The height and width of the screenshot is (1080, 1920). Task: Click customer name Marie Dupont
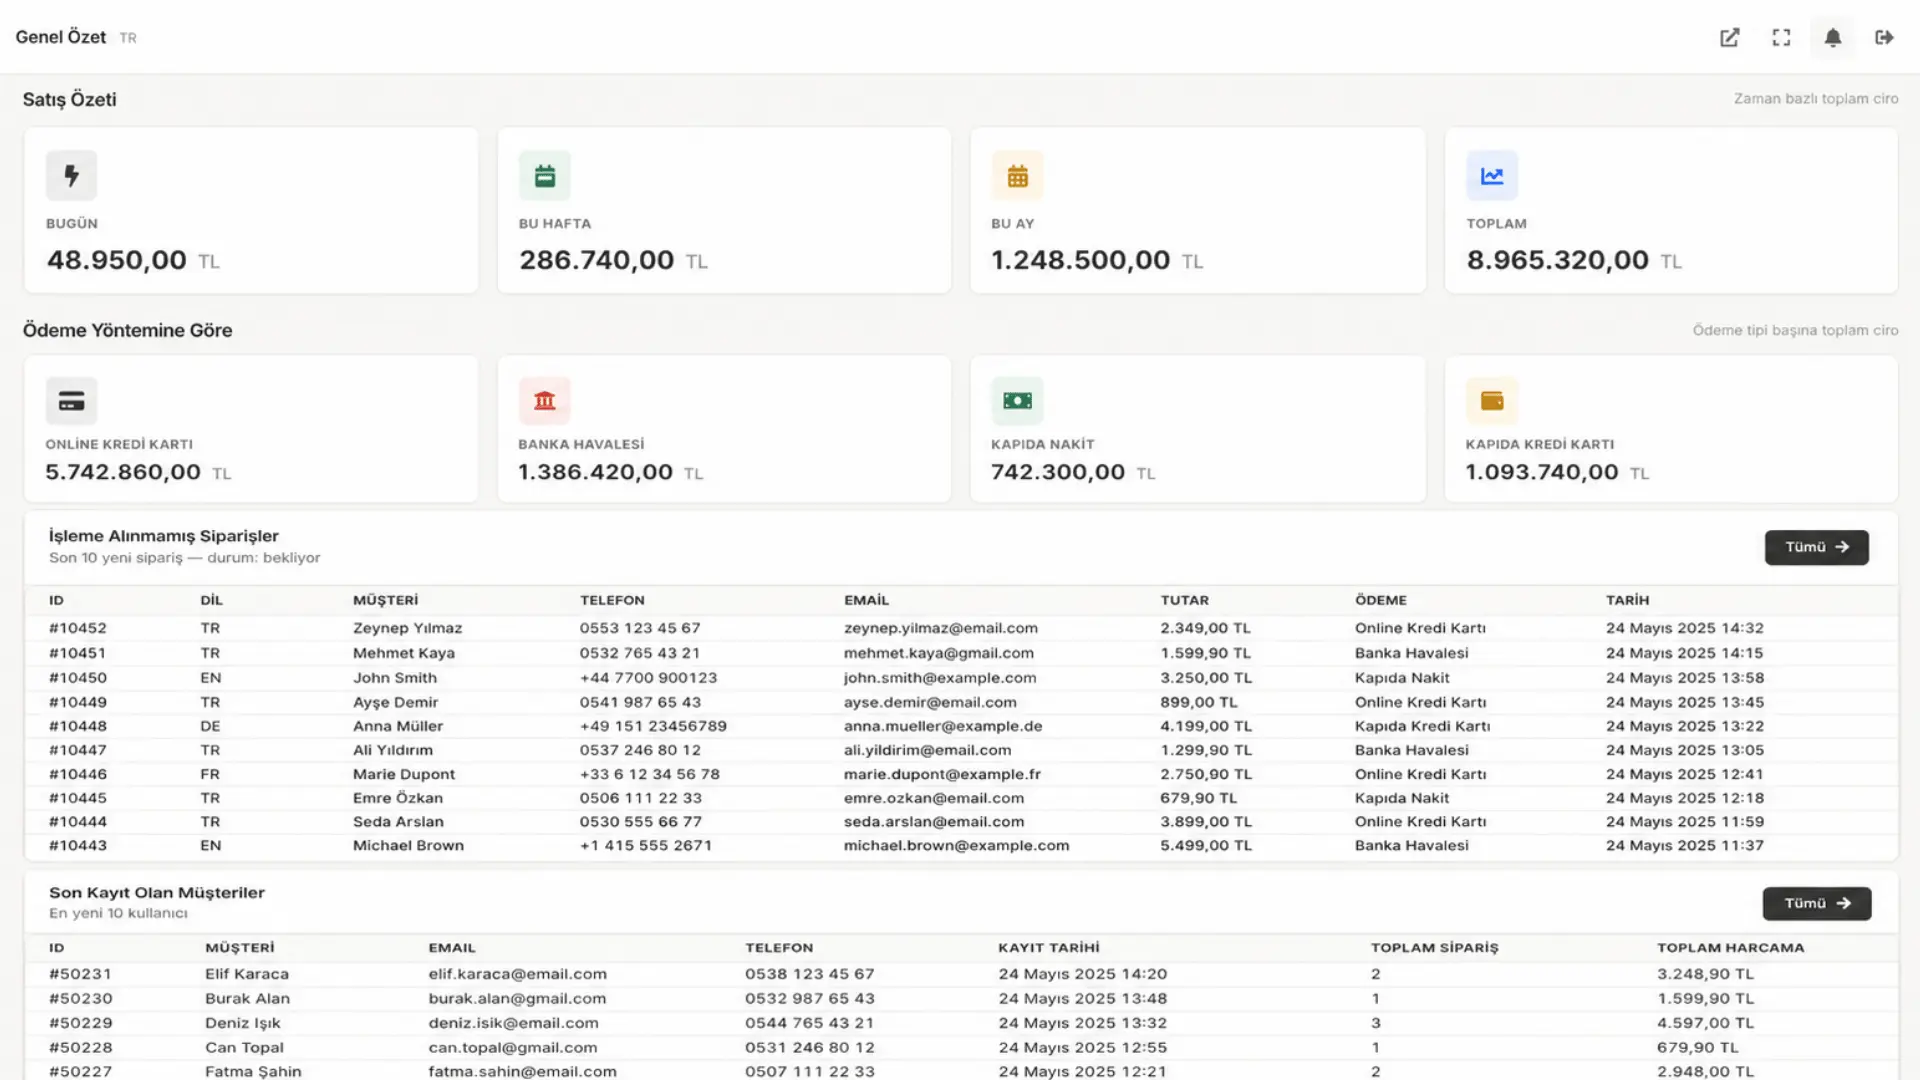(x=404, y=774)
